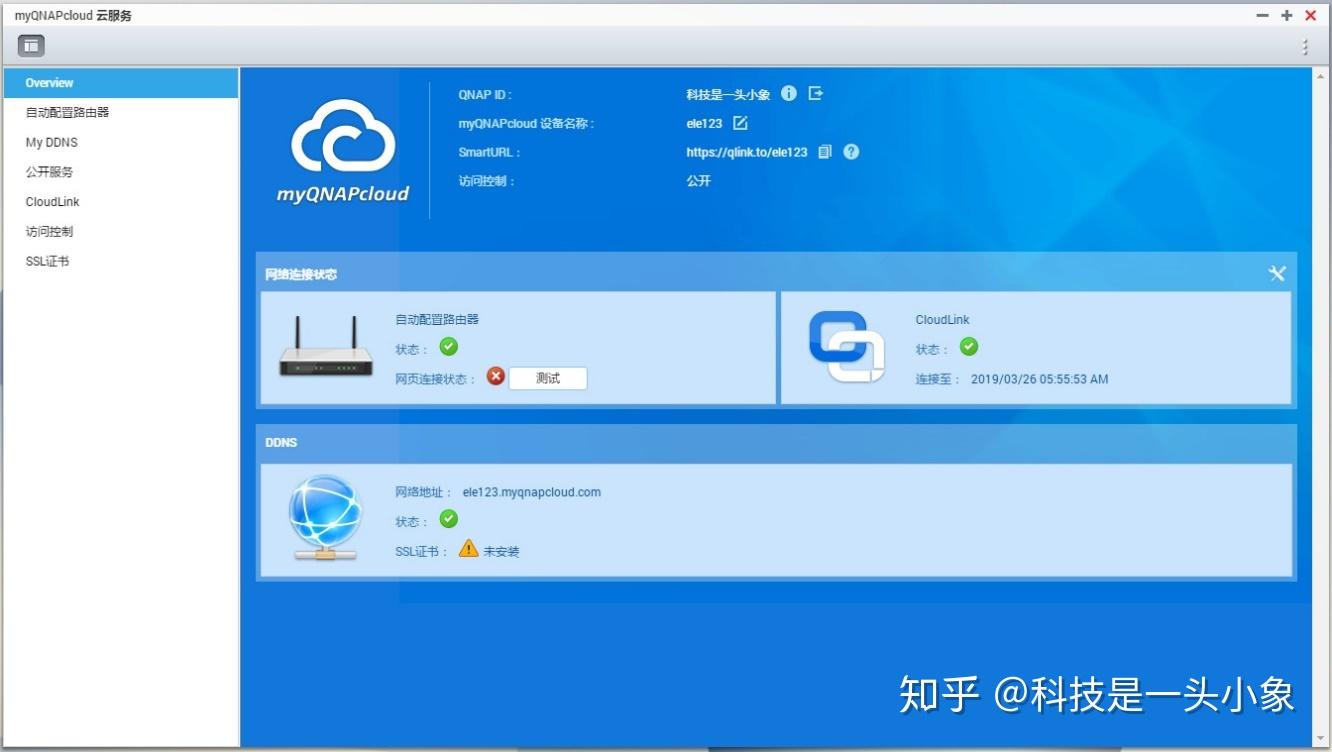The image size is (1332, 752).
Task: Click the SSL certificate warning triangle
Action: click(469, 548)
